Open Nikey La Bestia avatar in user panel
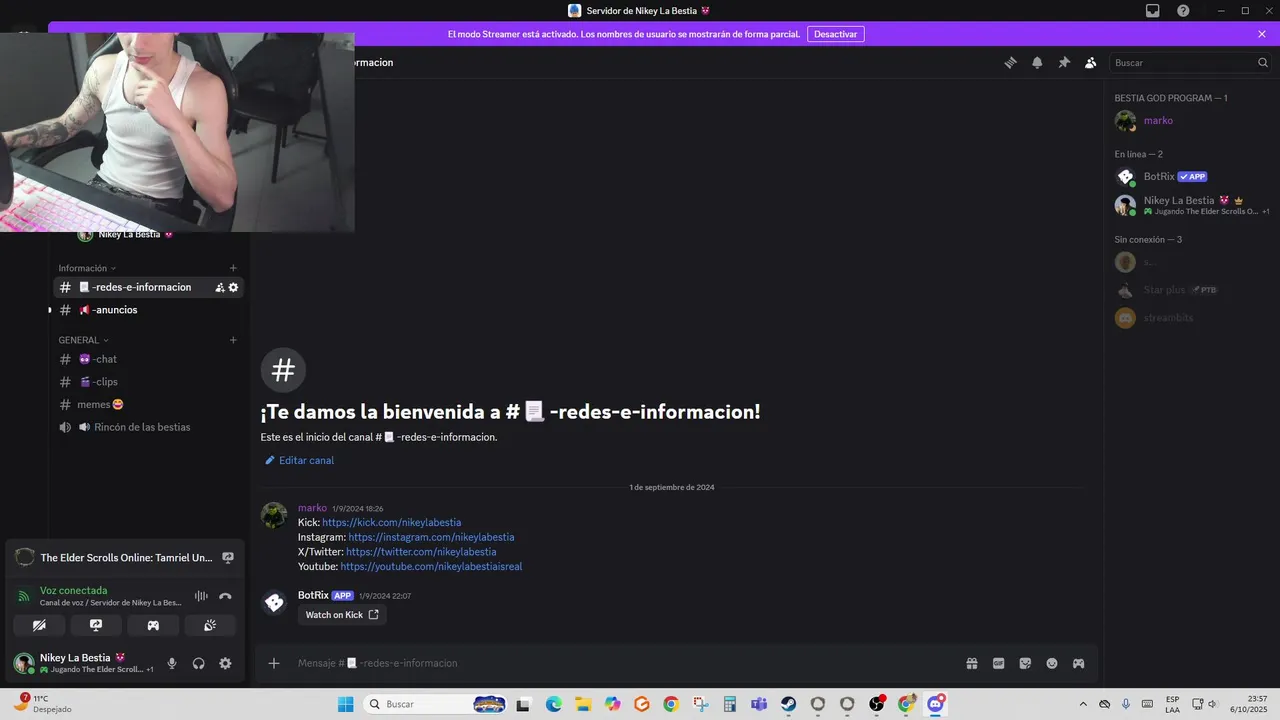 click(x=24, y=663)
